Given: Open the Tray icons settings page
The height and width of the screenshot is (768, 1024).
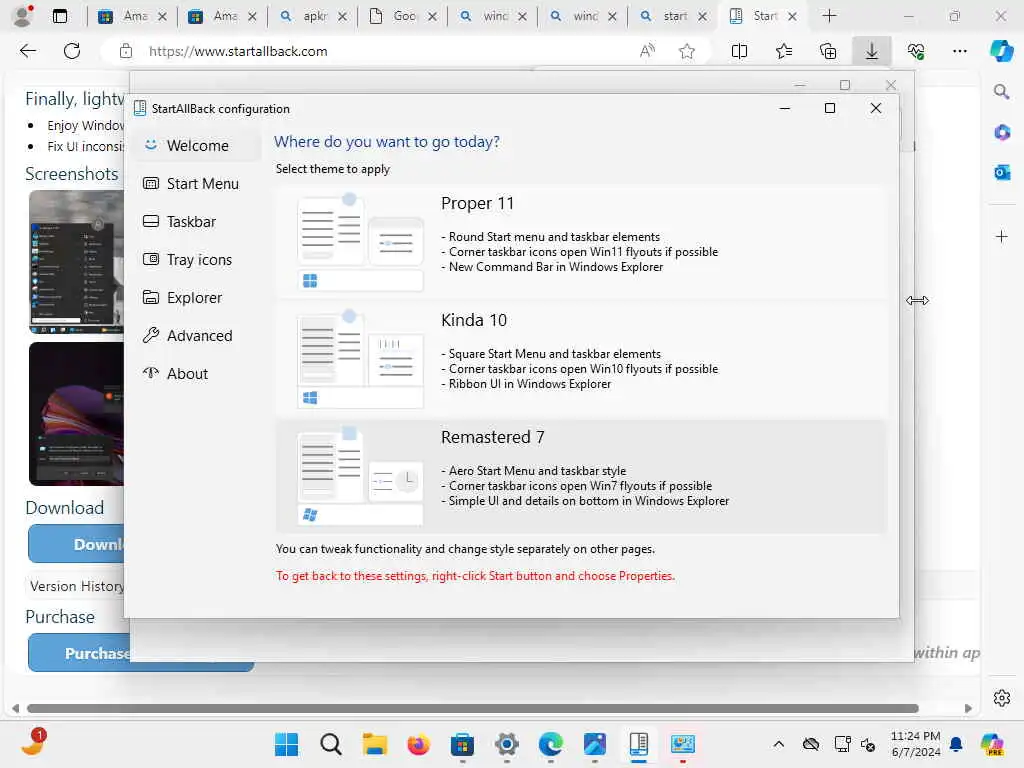Looking at the screenshot, I should 197,259.
